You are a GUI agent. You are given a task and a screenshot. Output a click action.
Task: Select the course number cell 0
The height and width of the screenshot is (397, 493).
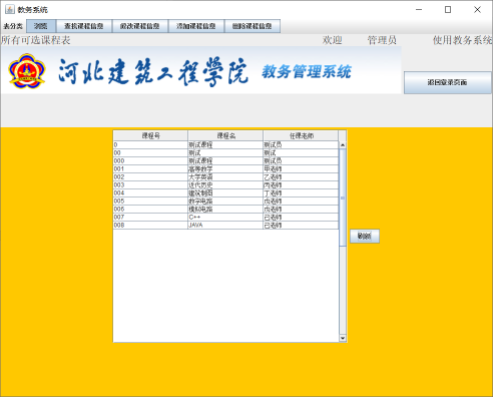click(x=150, y=145)
